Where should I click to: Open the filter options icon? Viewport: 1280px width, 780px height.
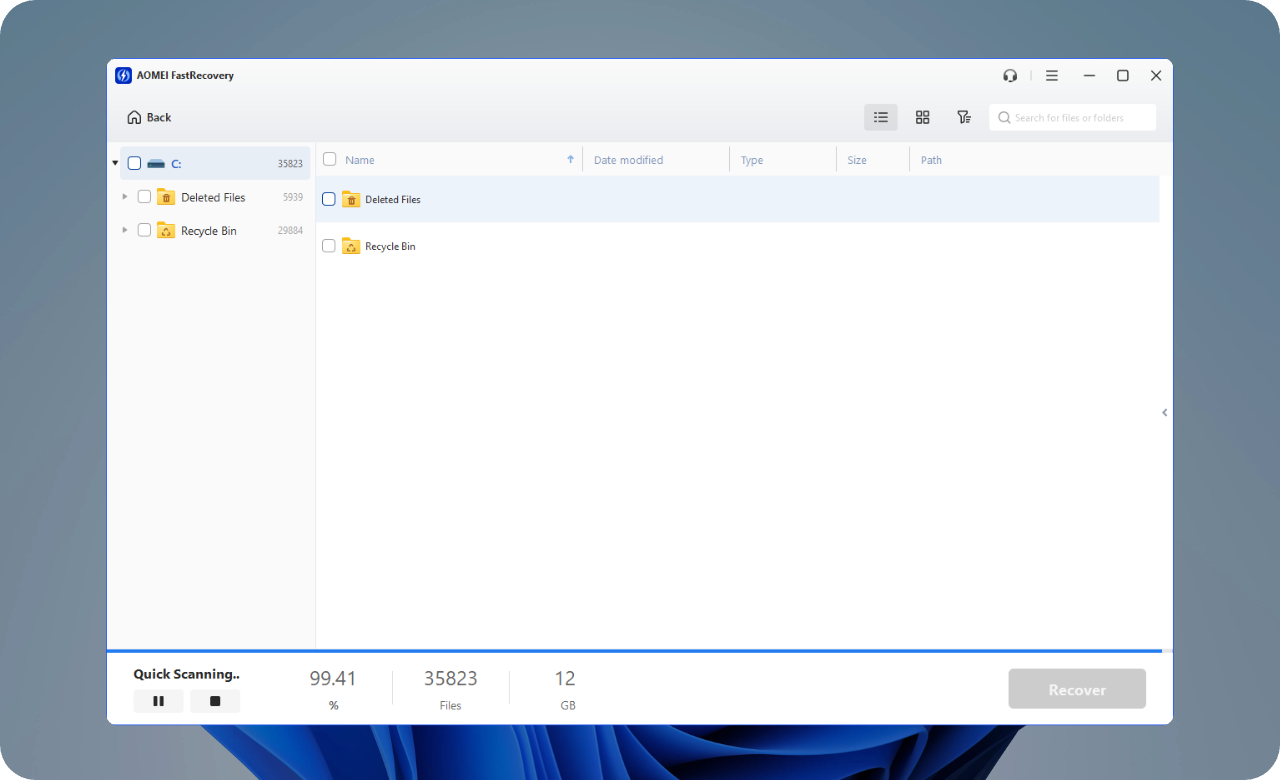coord(963,117)
